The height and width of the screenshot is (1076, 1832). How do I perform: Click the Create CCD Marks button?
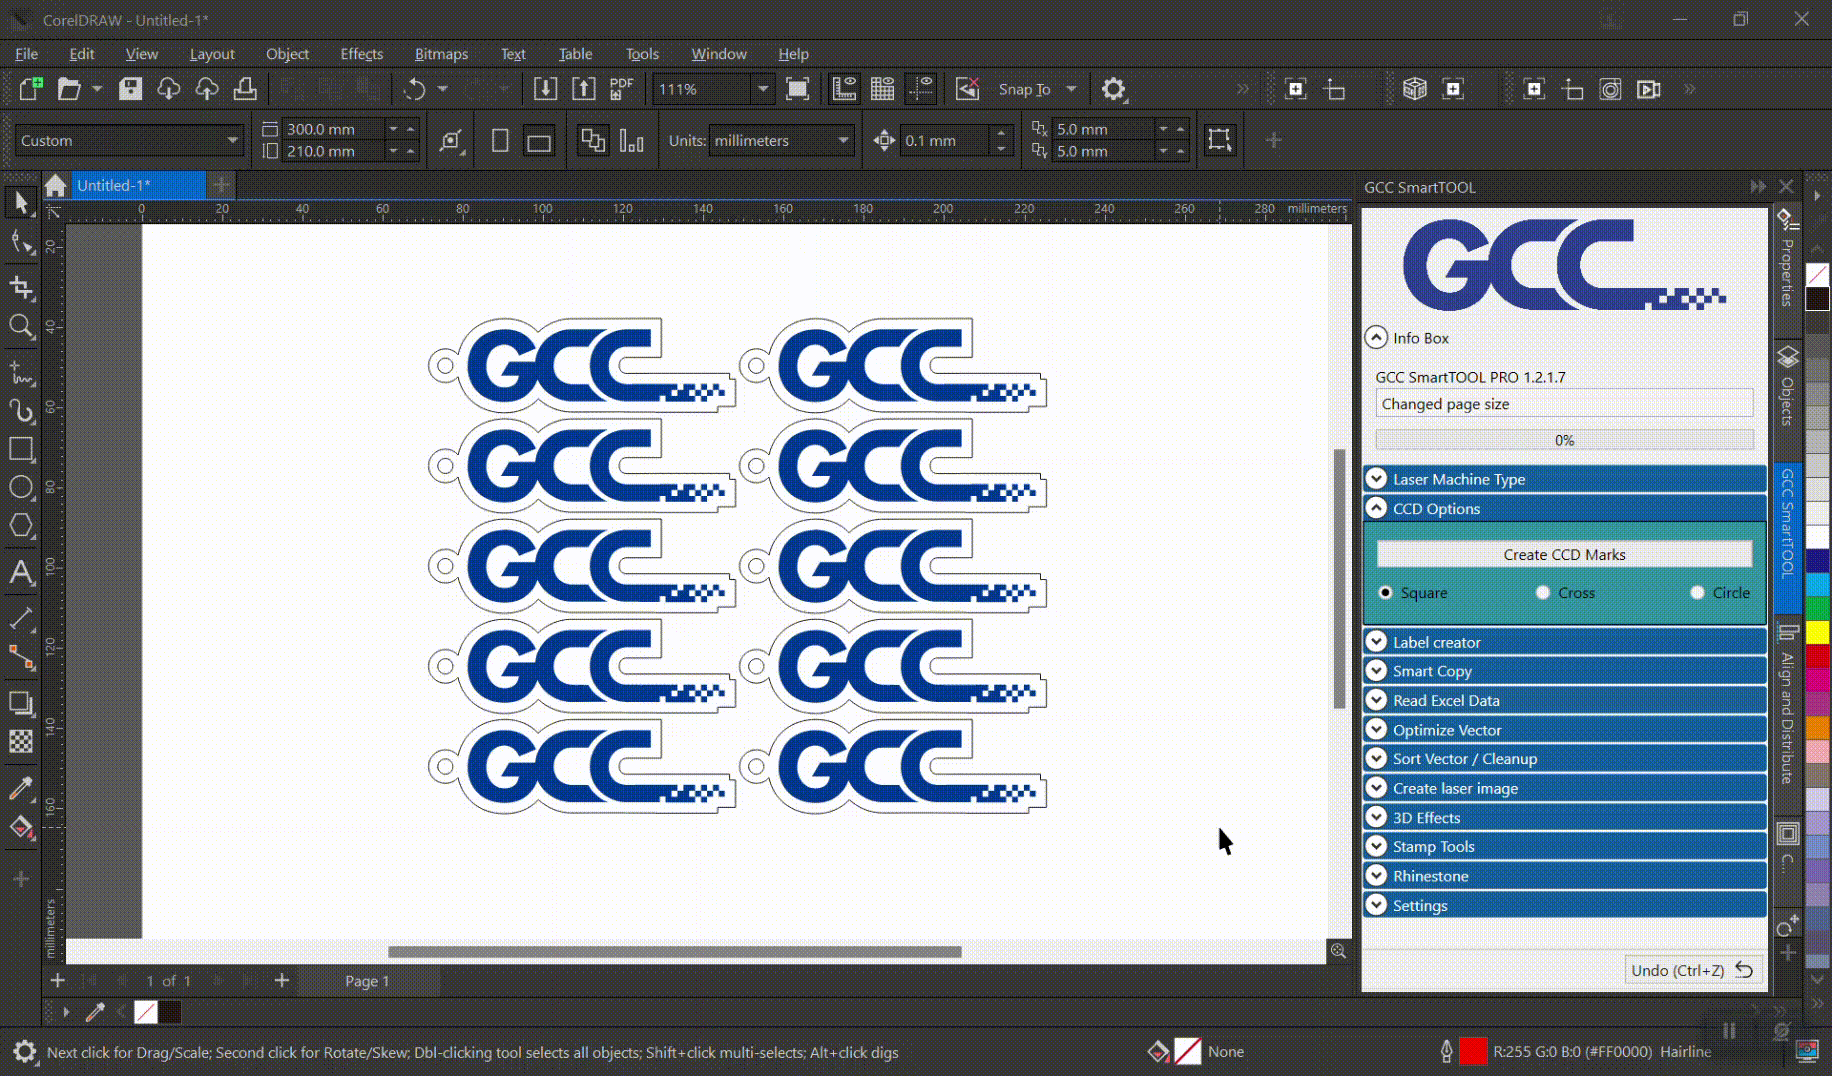pyautogui.click(x=1563, y=554)
